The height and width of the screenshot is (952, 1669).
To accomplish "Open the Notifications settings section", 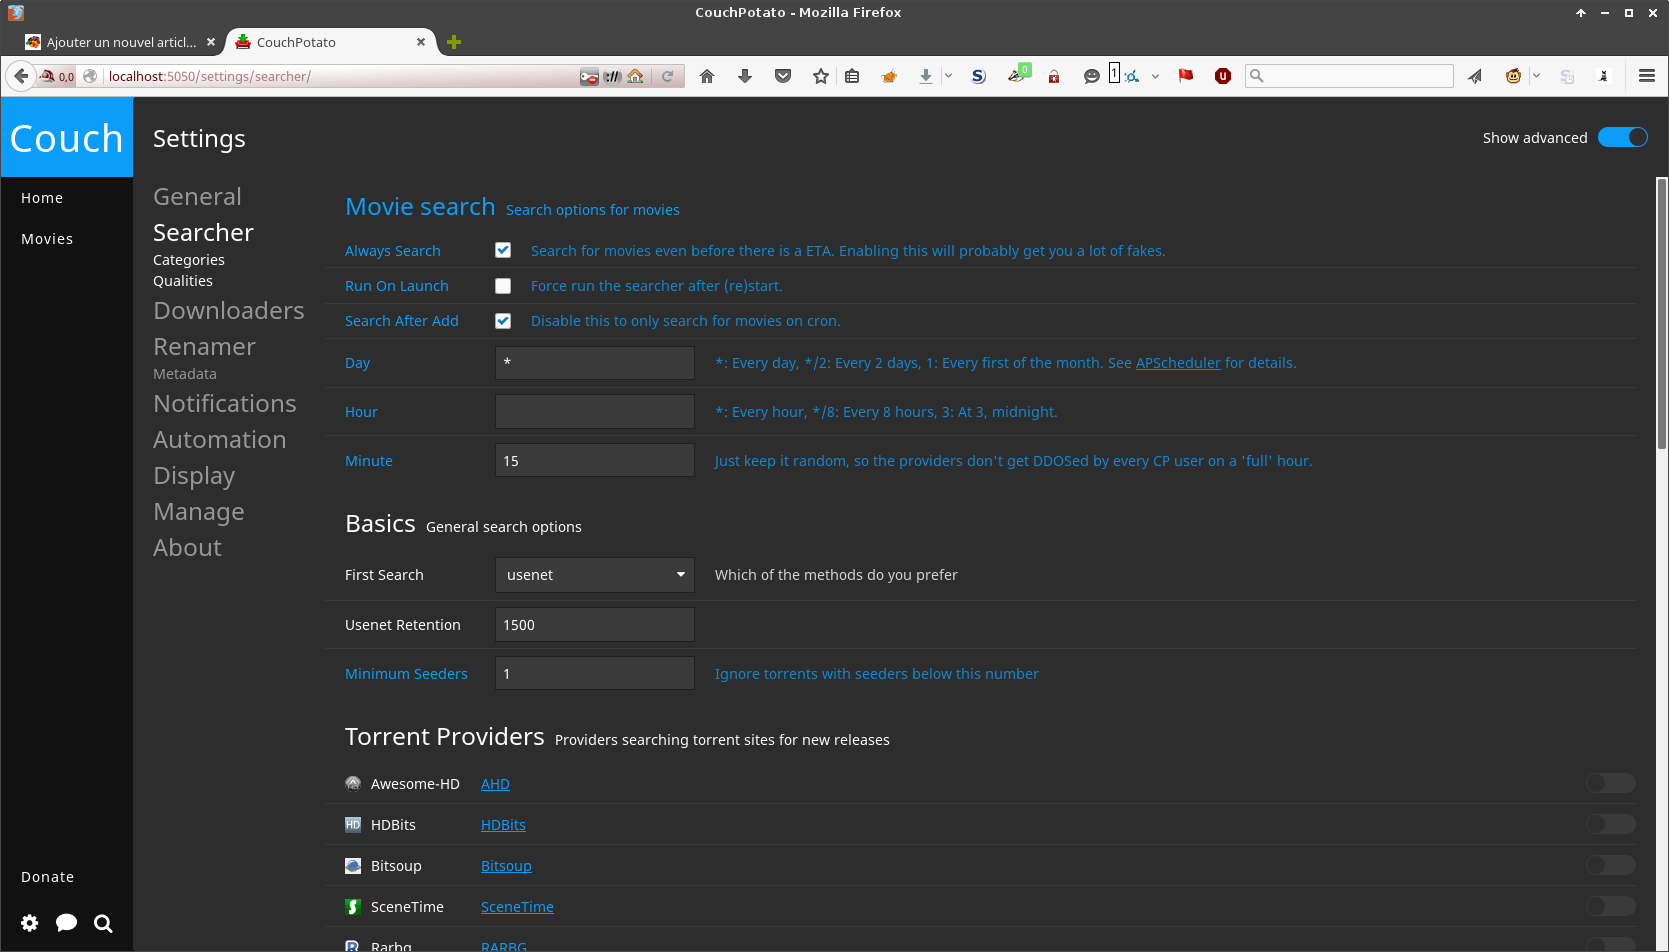I will pos(225,404).
